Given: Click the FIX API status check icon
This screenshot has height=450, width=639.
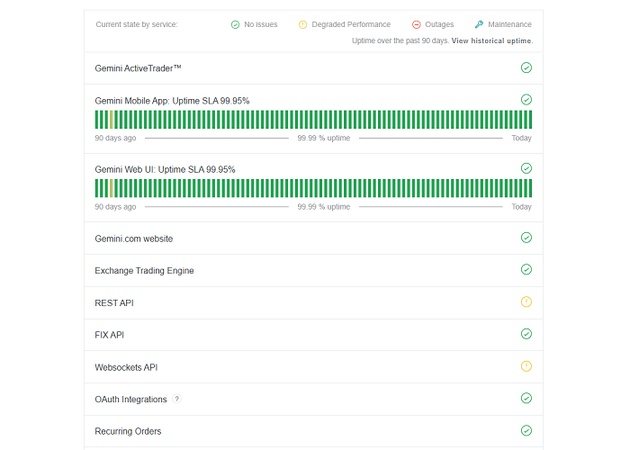Looking at the screenshot, I should click(526, 334).
